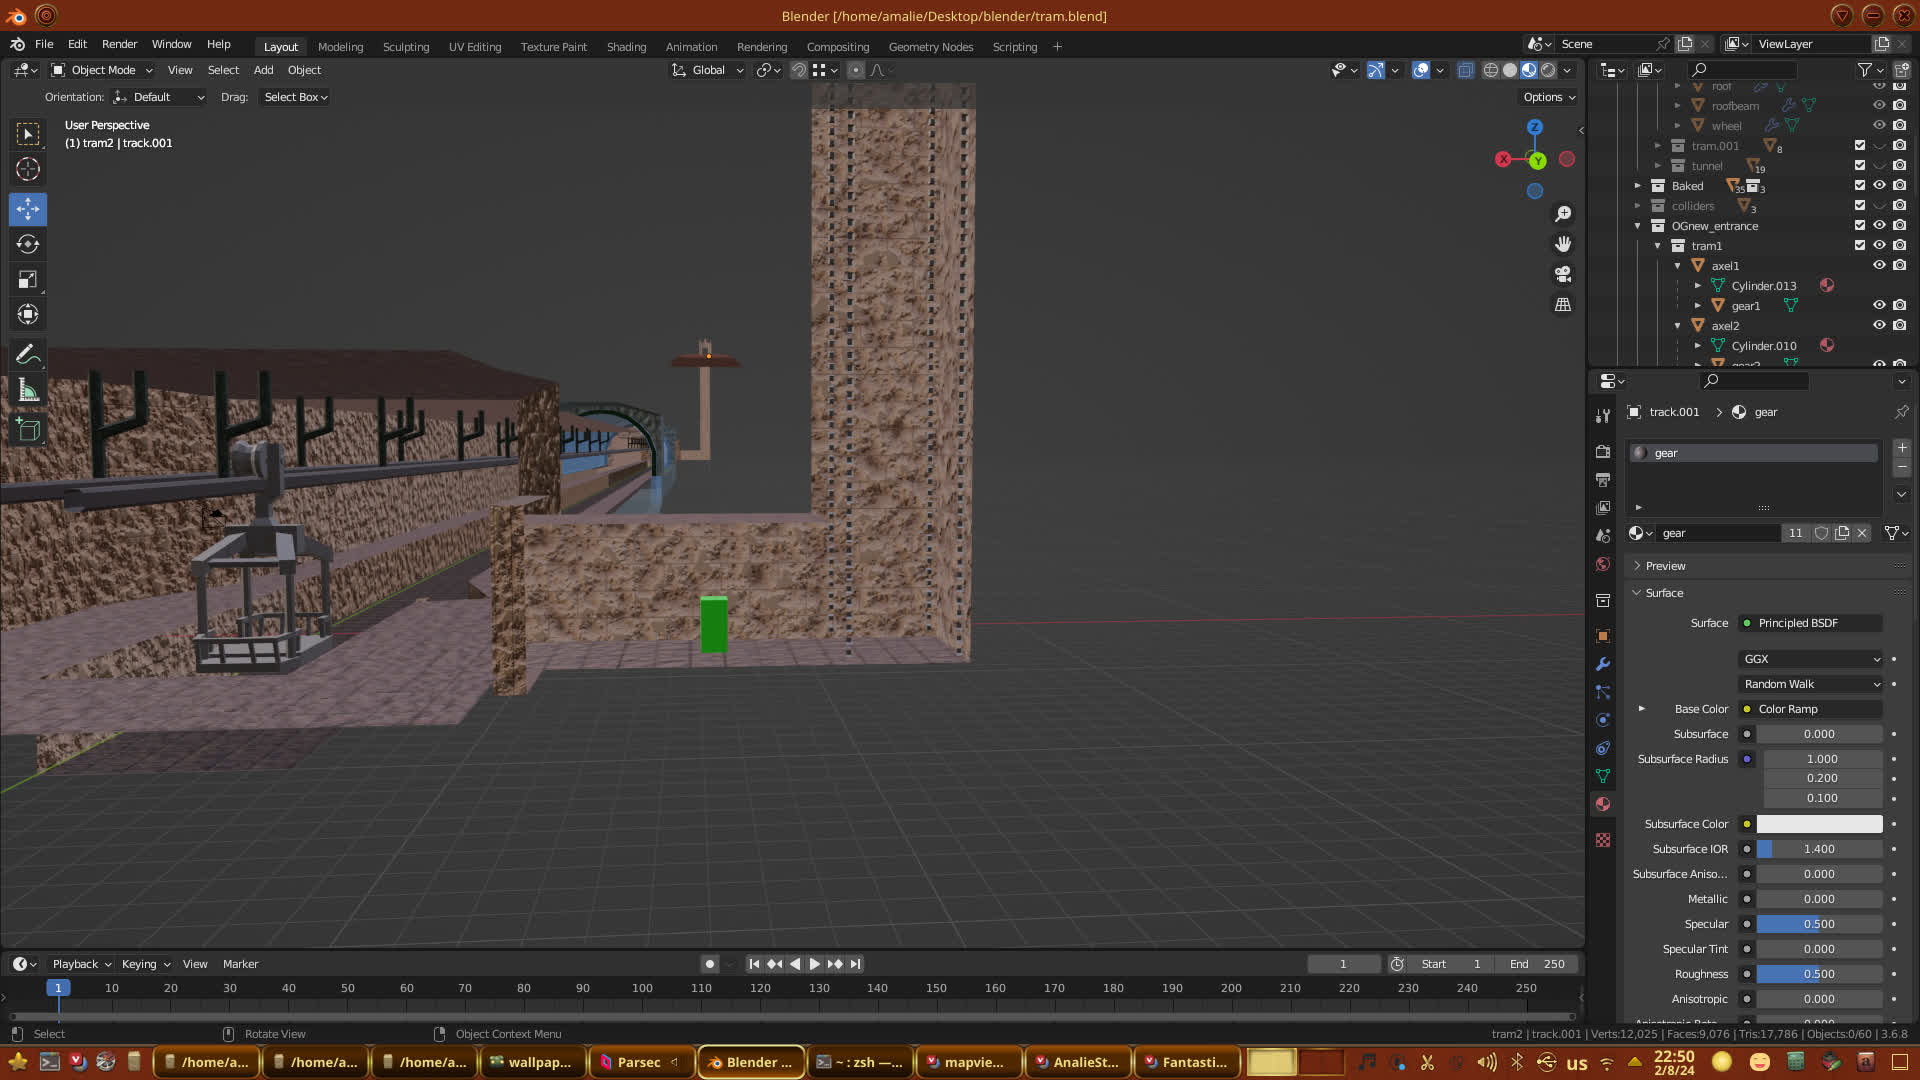Open the GGX distribution dropdown
1920x1080 pixels.
tap(1811, 659)
